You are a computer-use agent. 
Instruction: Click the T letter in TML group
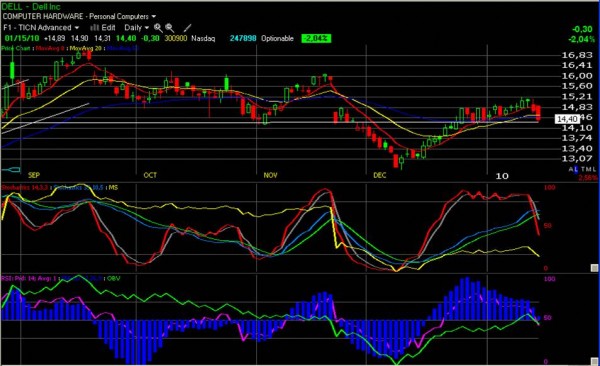tap(583, 169)
